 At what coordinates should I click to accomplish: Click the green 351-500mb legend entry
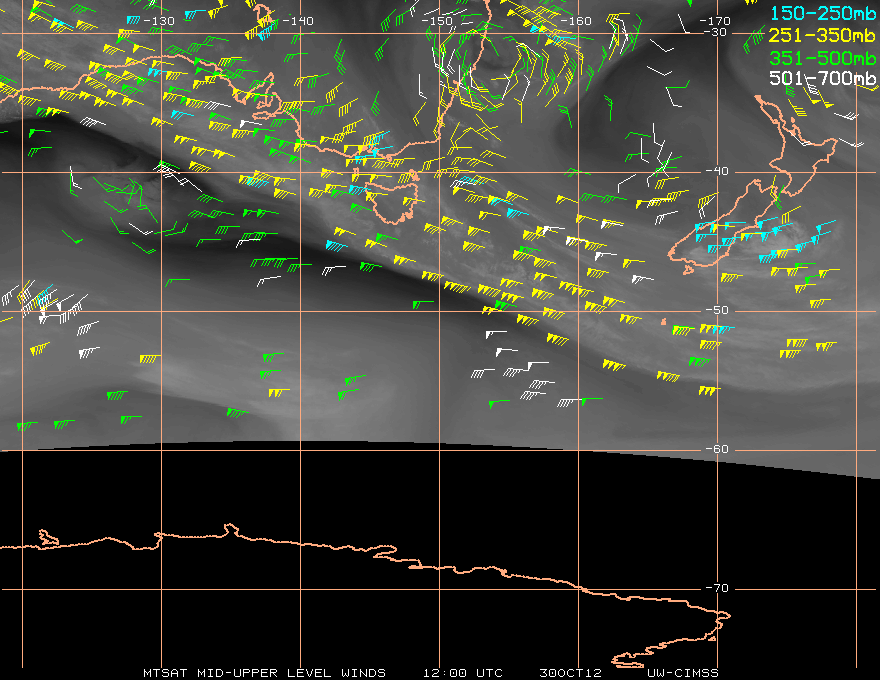pos(822,58)
